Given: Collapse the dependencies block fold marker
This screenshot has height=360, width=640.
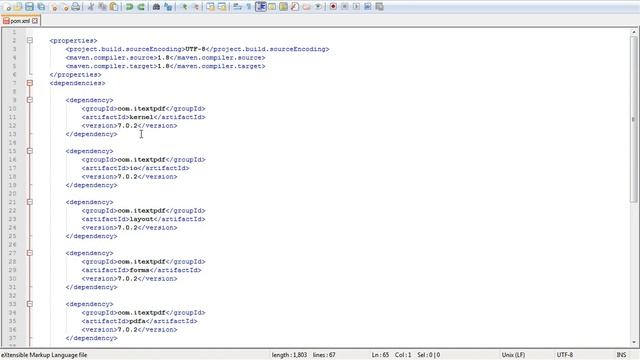Looking at the screenshot, I should click(30, 83).
